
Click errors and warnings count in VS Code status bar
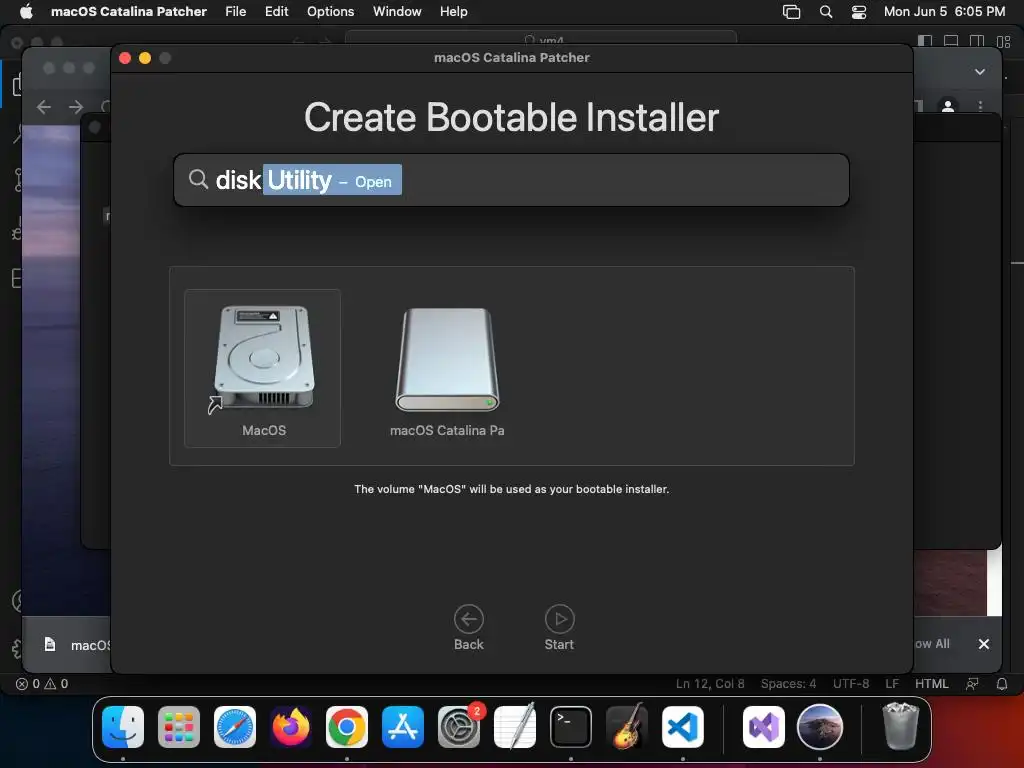click(42, 684)
